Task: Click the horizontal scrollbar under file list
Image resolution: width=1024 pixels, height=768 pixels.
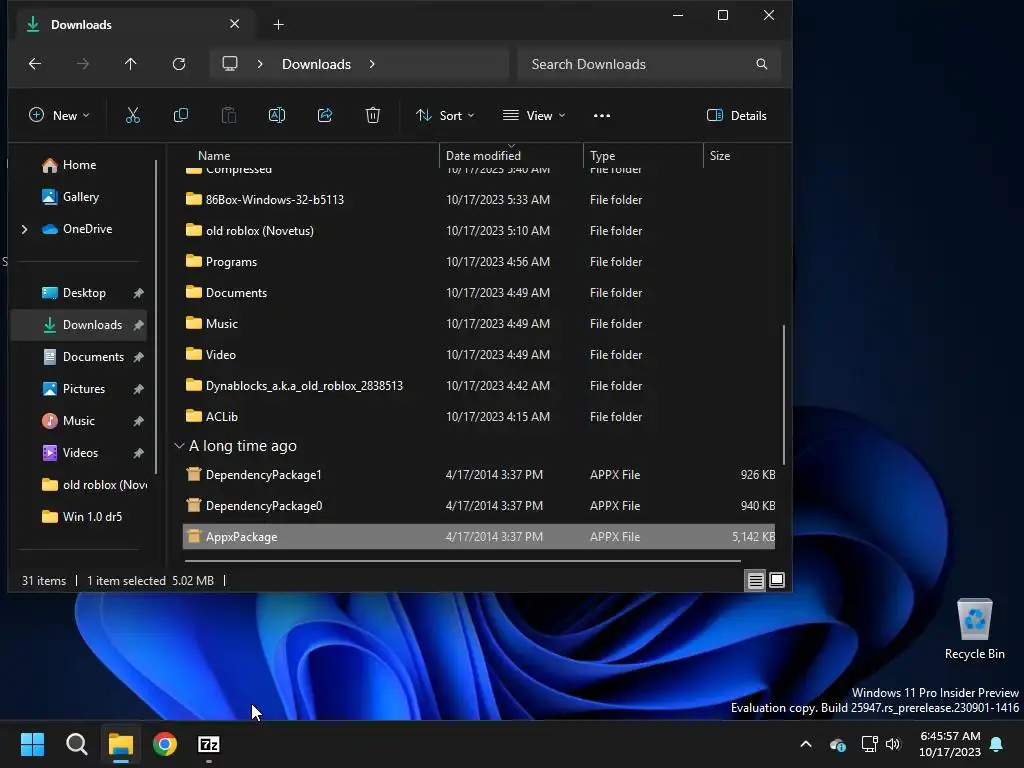Action: click(x=462, y=560)
